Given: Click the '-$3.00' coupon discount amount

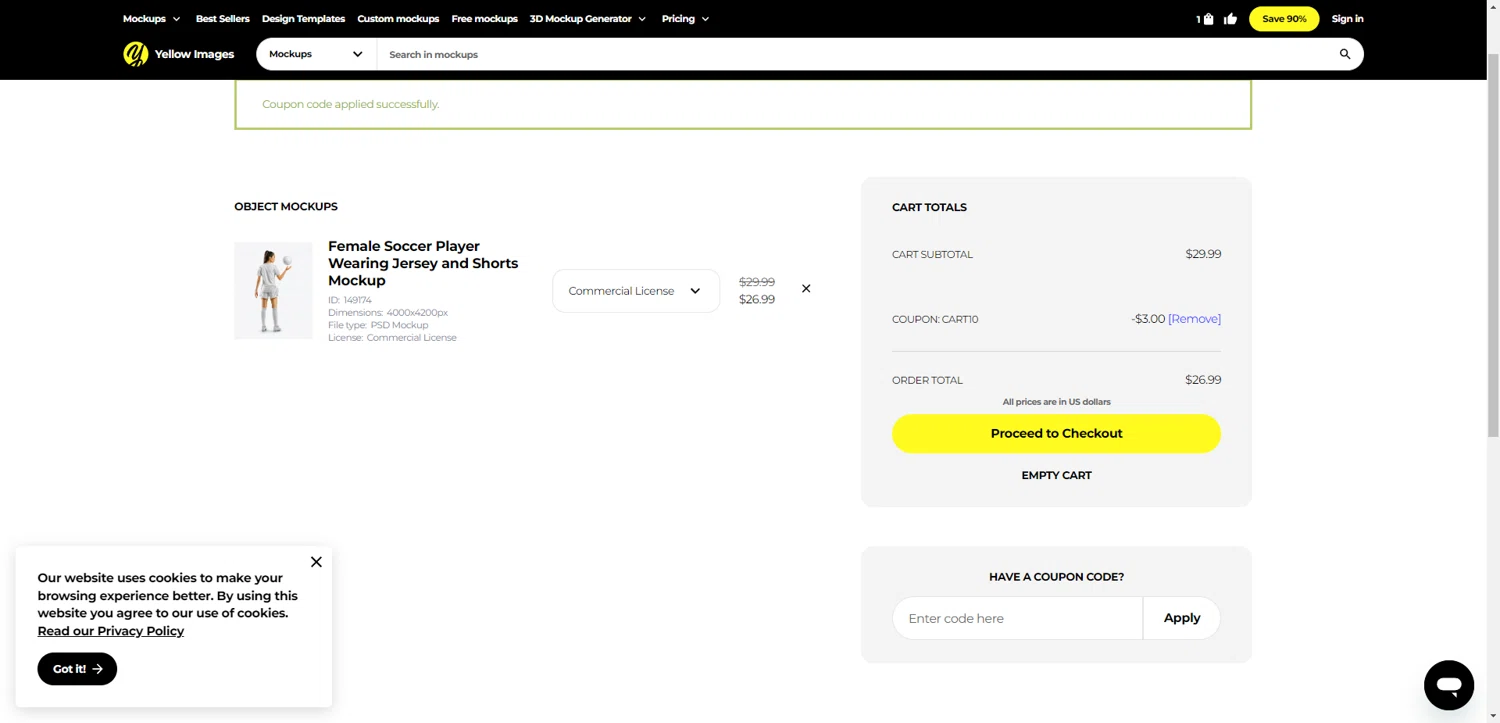Looking at the screenshot, I should (1148, 319).
